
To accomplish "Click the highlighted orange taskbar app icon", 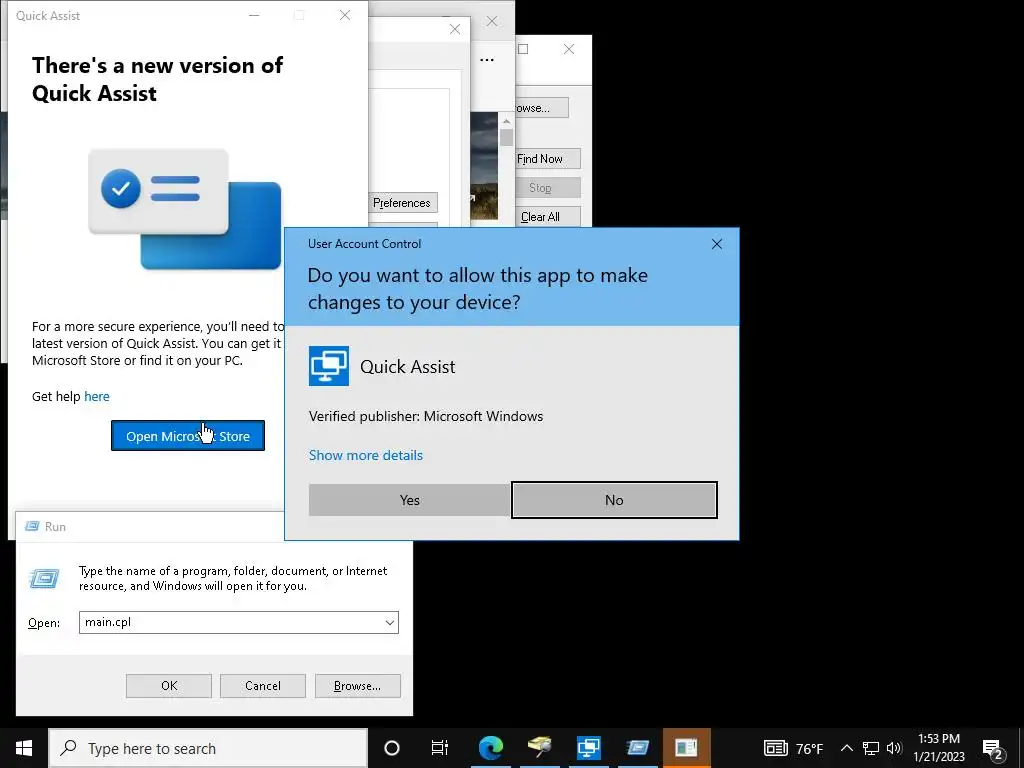I will click(x=686, y=748).
